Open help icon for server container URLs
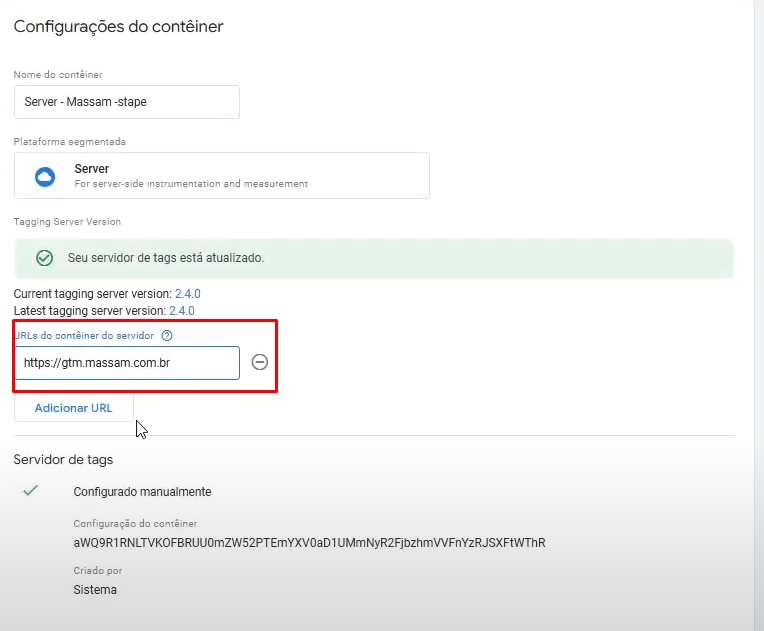Screen dimensions: 764x631 167,335
